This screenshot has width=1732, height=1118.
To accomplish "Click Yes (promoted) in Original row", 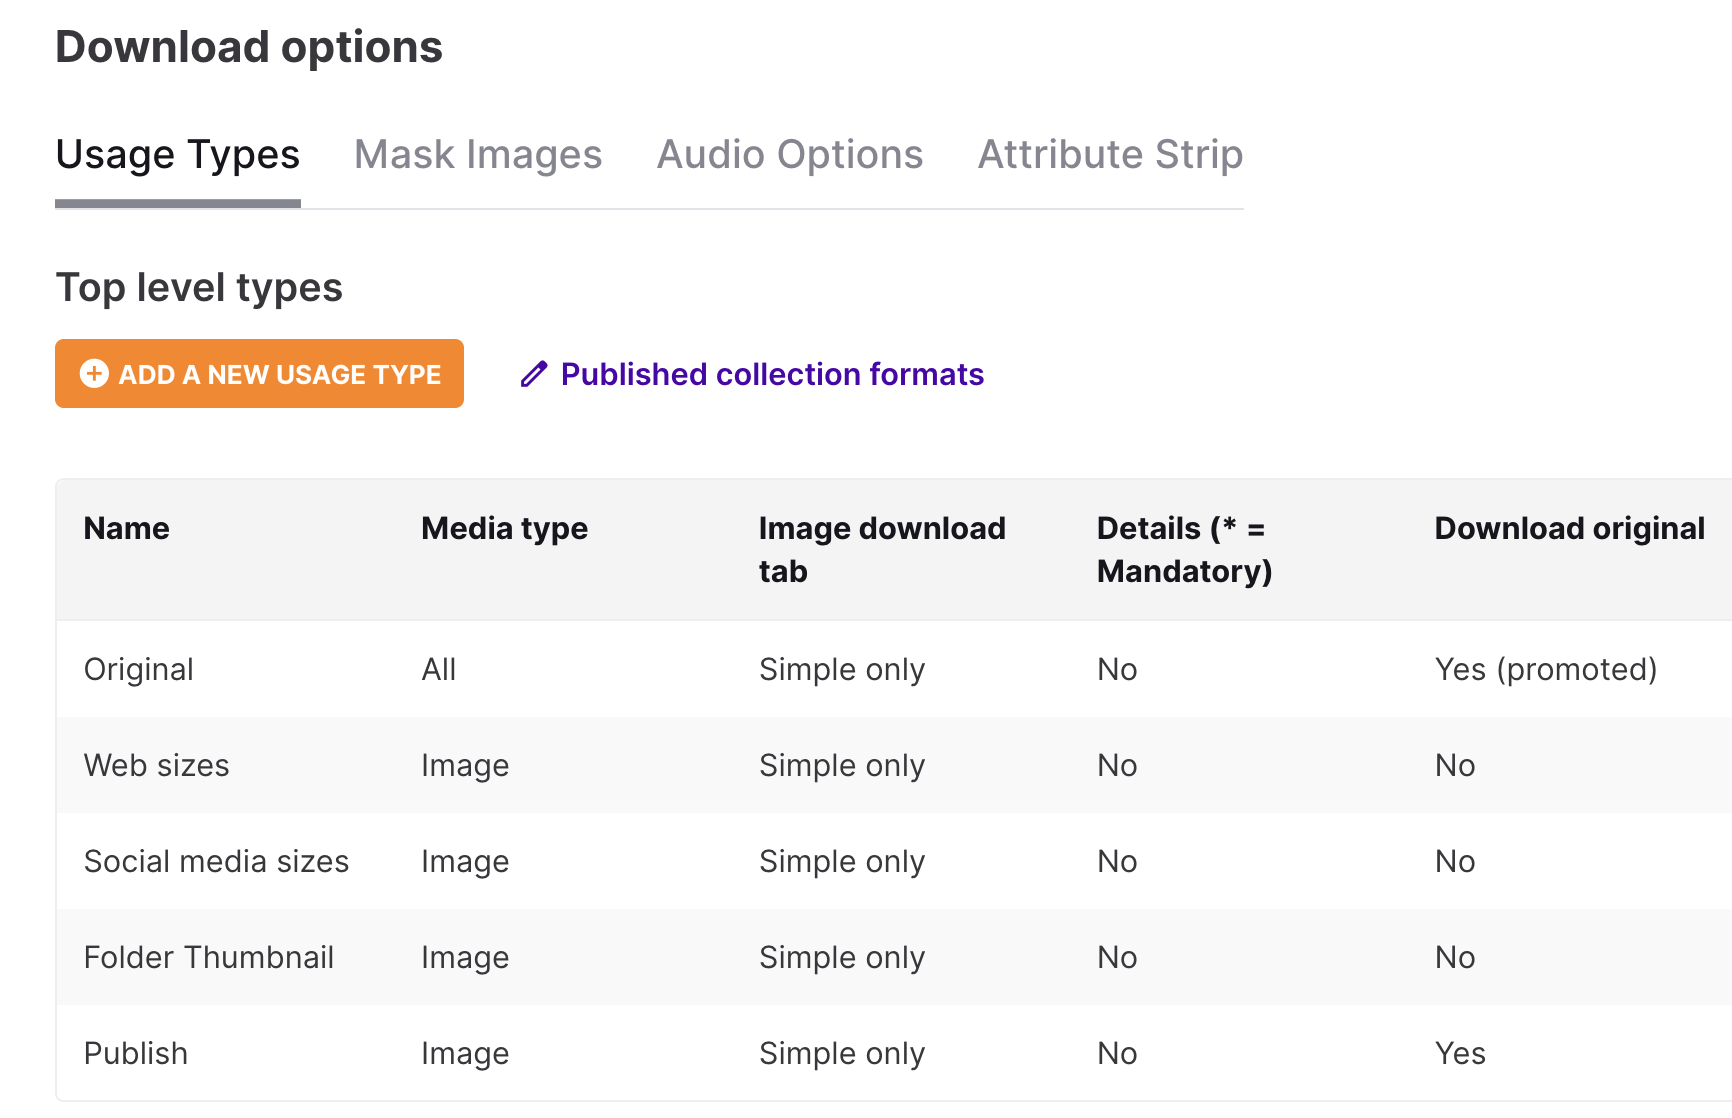I will [1546, 669].
